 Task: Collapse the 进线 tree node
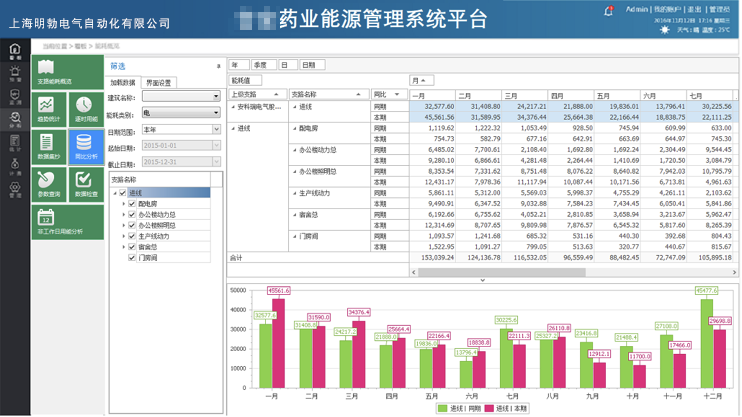click(x=115, y=193)
